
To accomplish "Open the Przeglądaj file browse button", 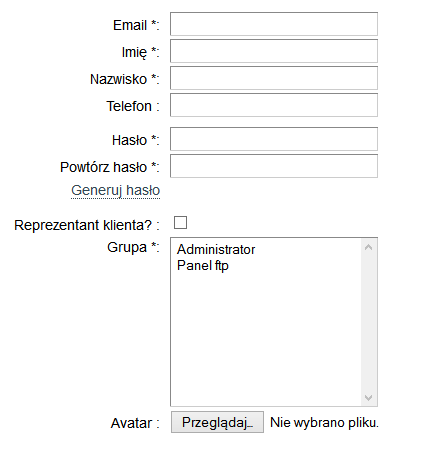I will click(217, 422).
